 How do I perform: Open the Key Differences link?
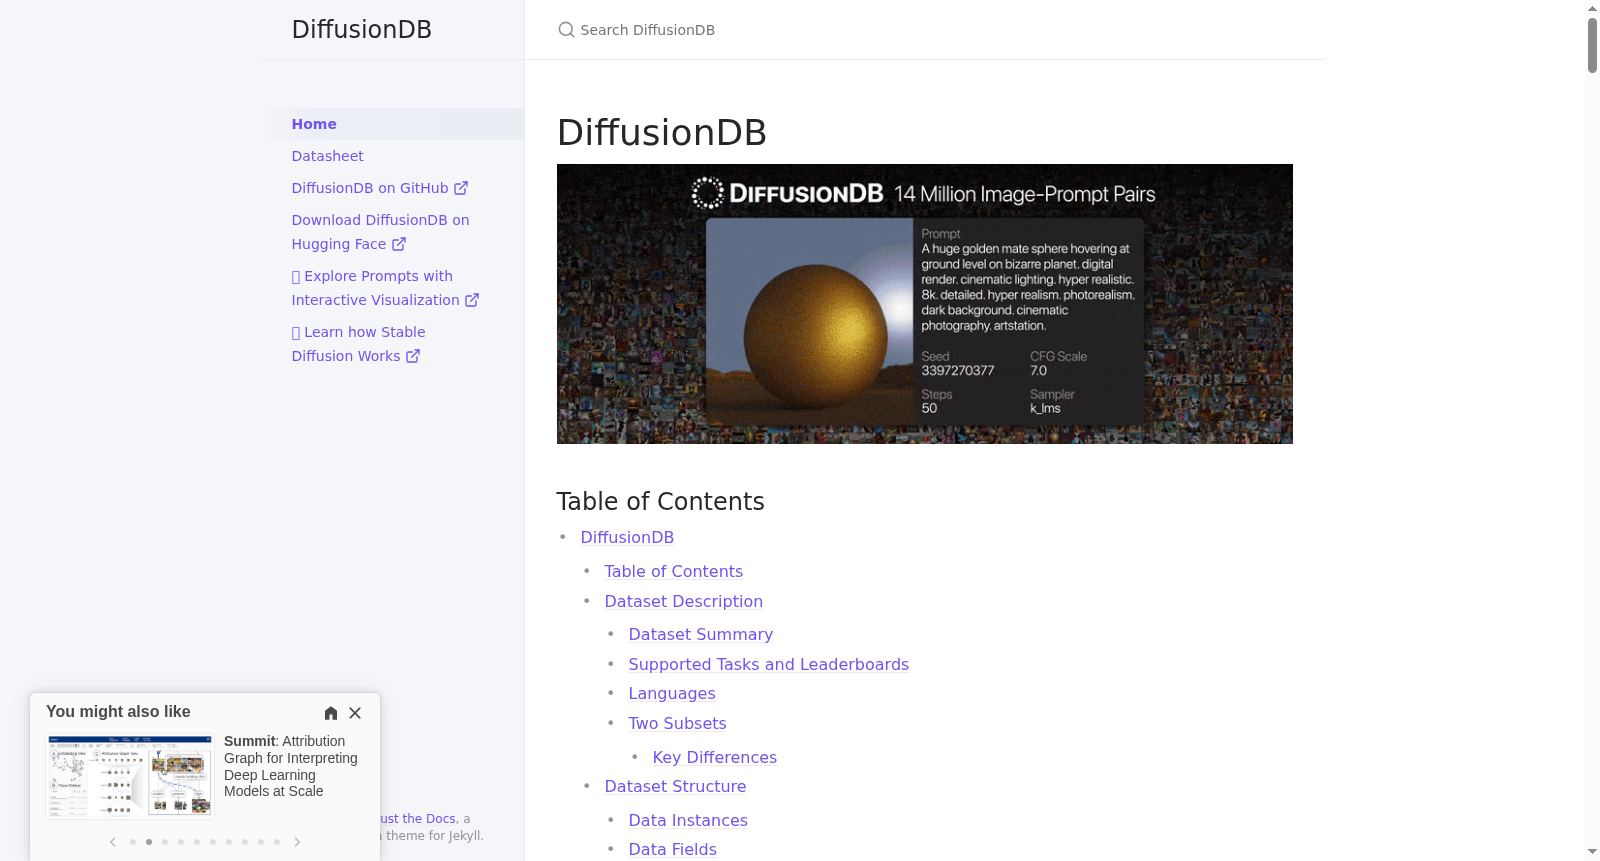(715, 758)
